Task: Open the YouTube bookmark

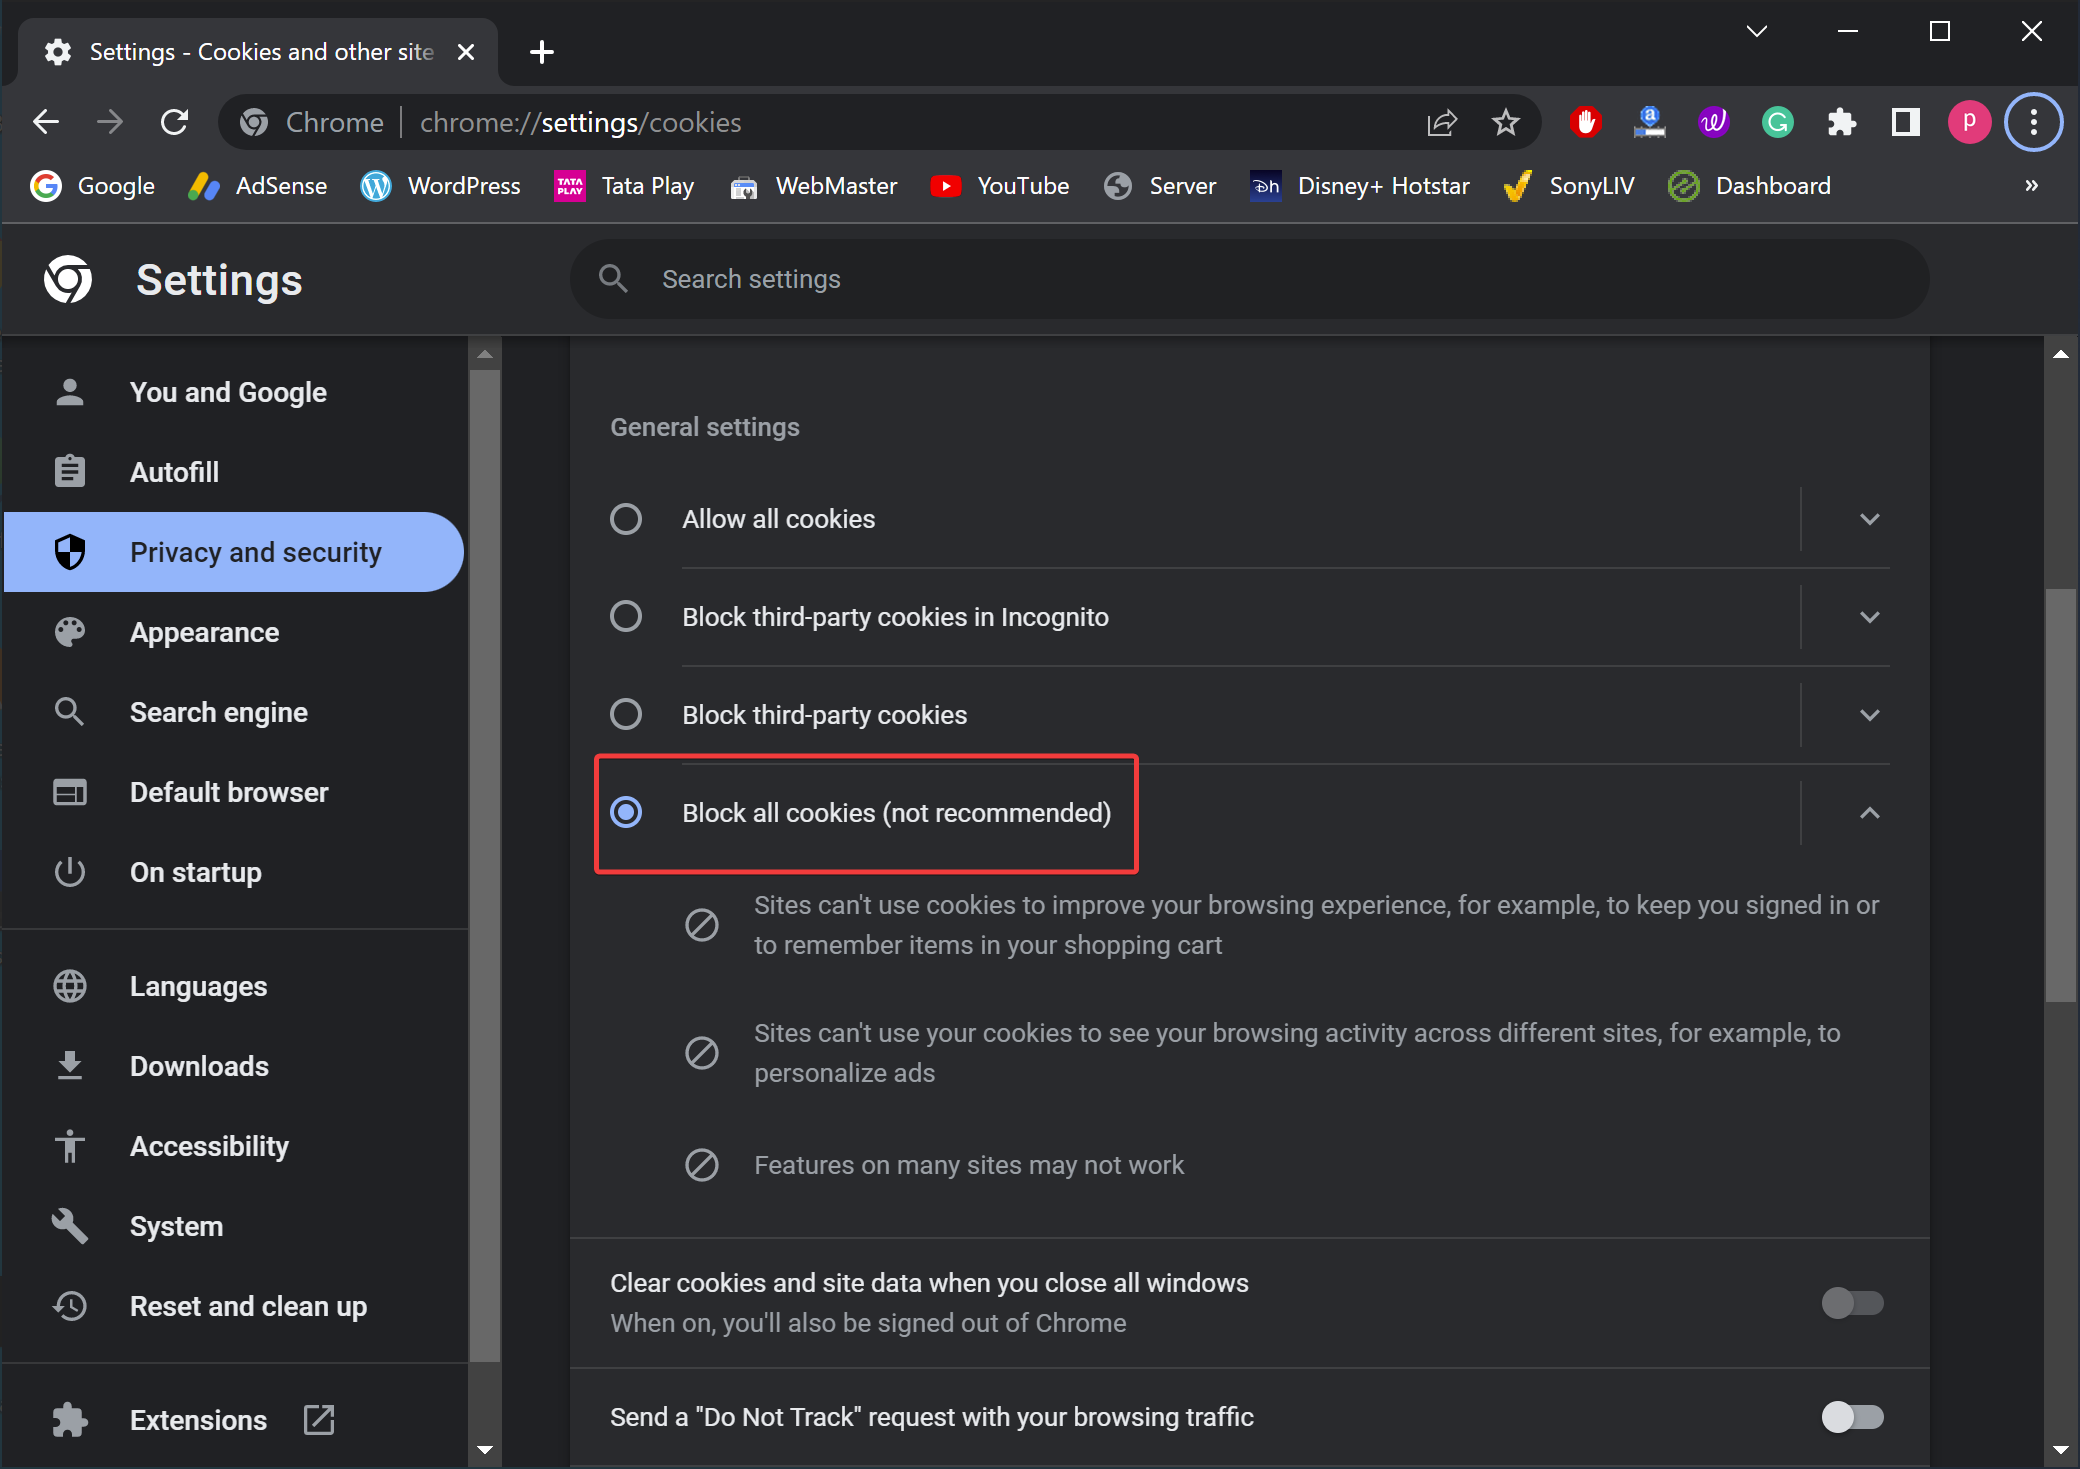Action: pos(999,186)
